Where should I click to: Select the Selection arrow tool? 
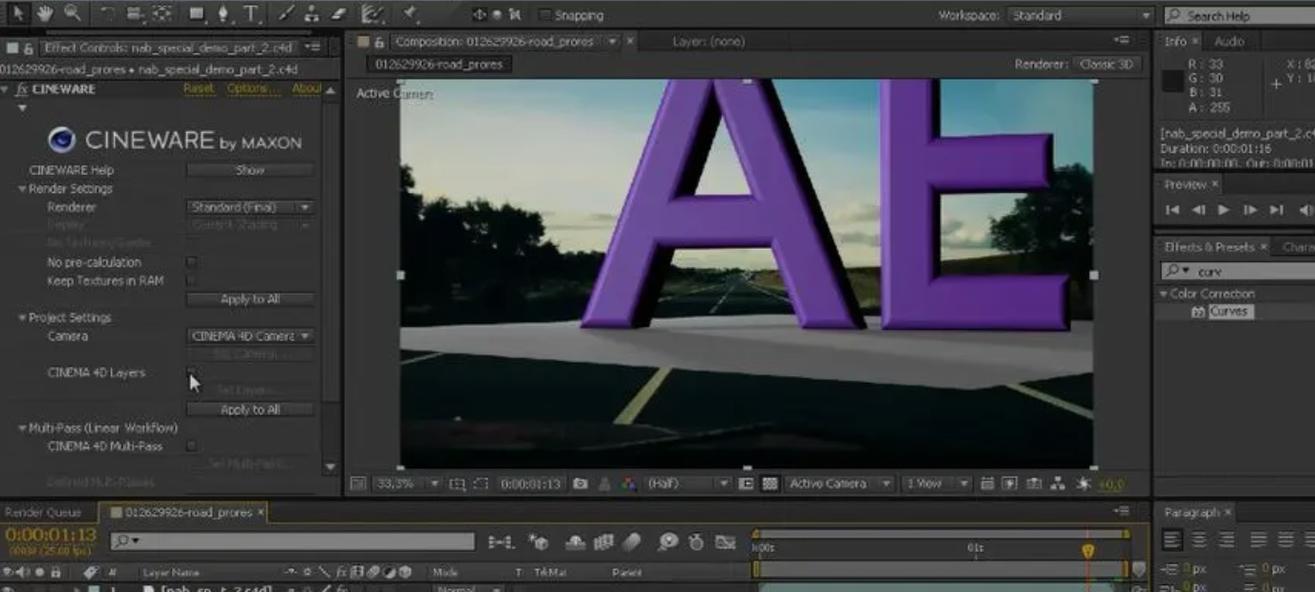click(20, 14)
